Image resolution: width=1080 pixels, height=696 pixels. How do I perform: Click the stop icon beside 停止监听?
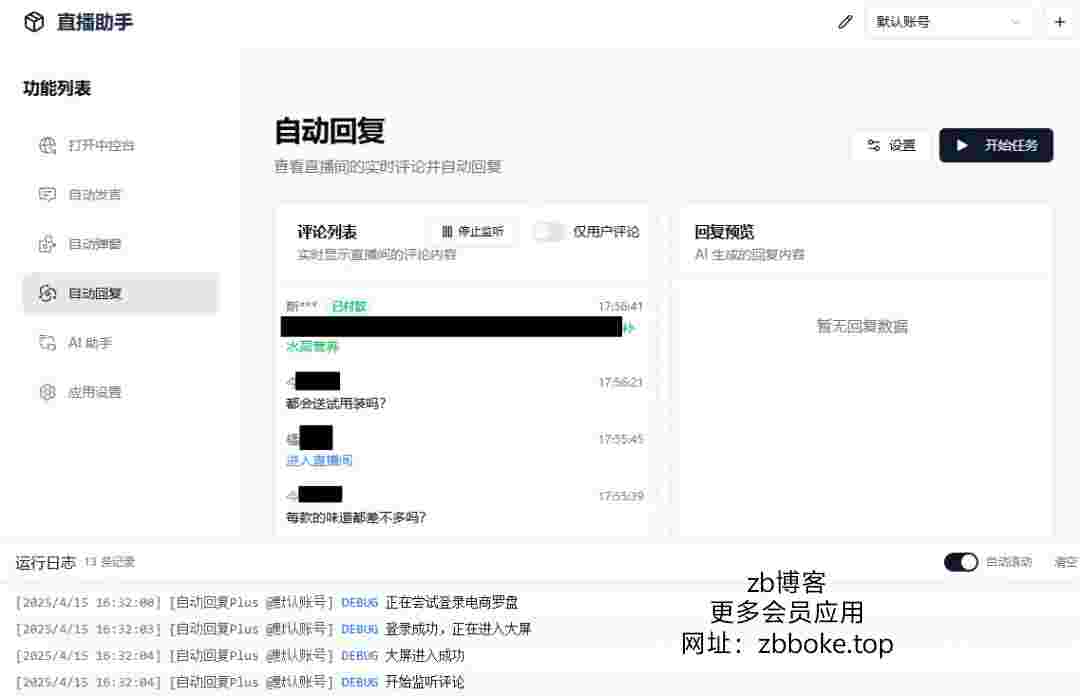[447, 232]
